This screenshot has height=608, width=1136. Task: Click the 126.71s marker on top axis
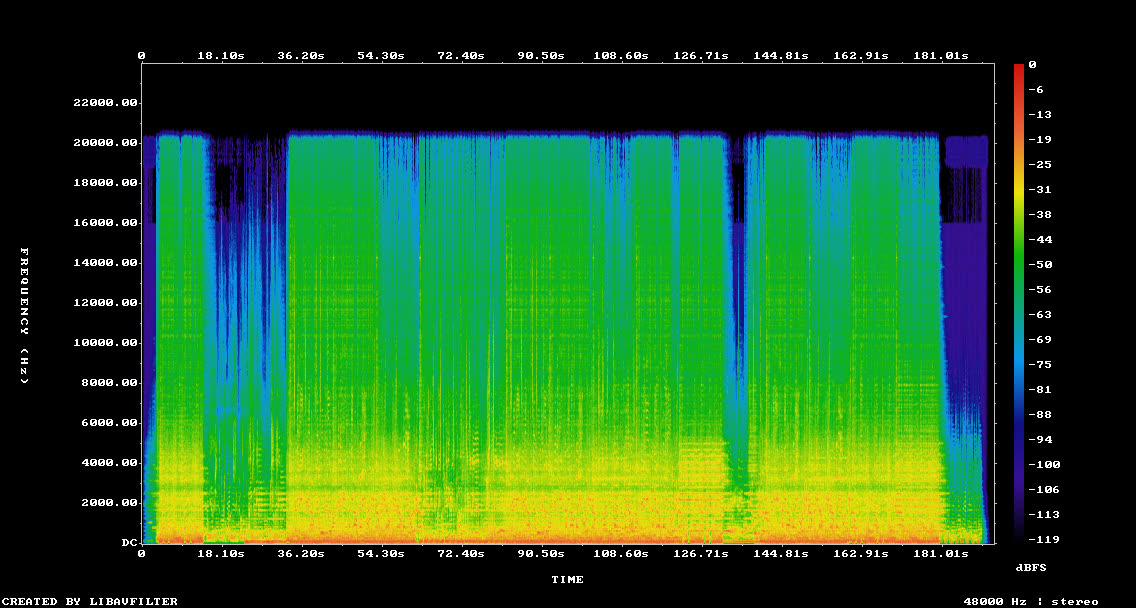(701, 56)
